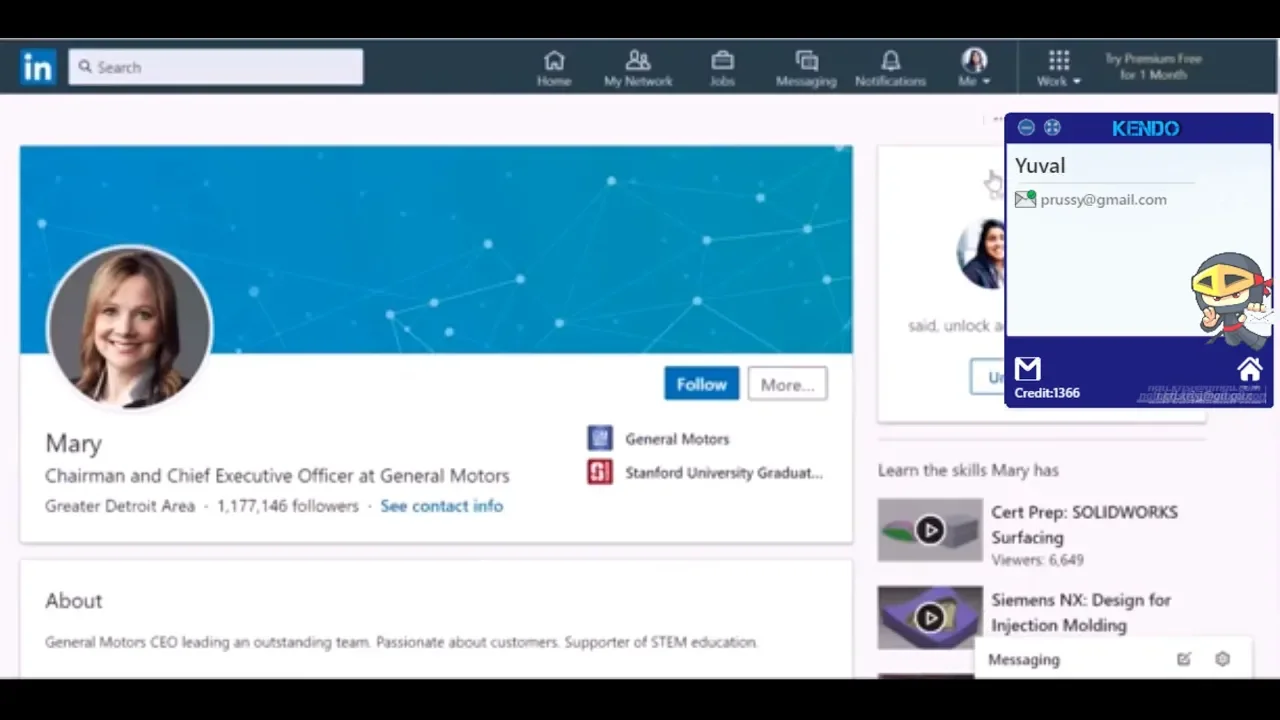The height and width of the screenshot is (720, 1280).
Task: Click the Yuval name in the Kendo panel
Action: pyautogui.click(x=1040, y=166)
